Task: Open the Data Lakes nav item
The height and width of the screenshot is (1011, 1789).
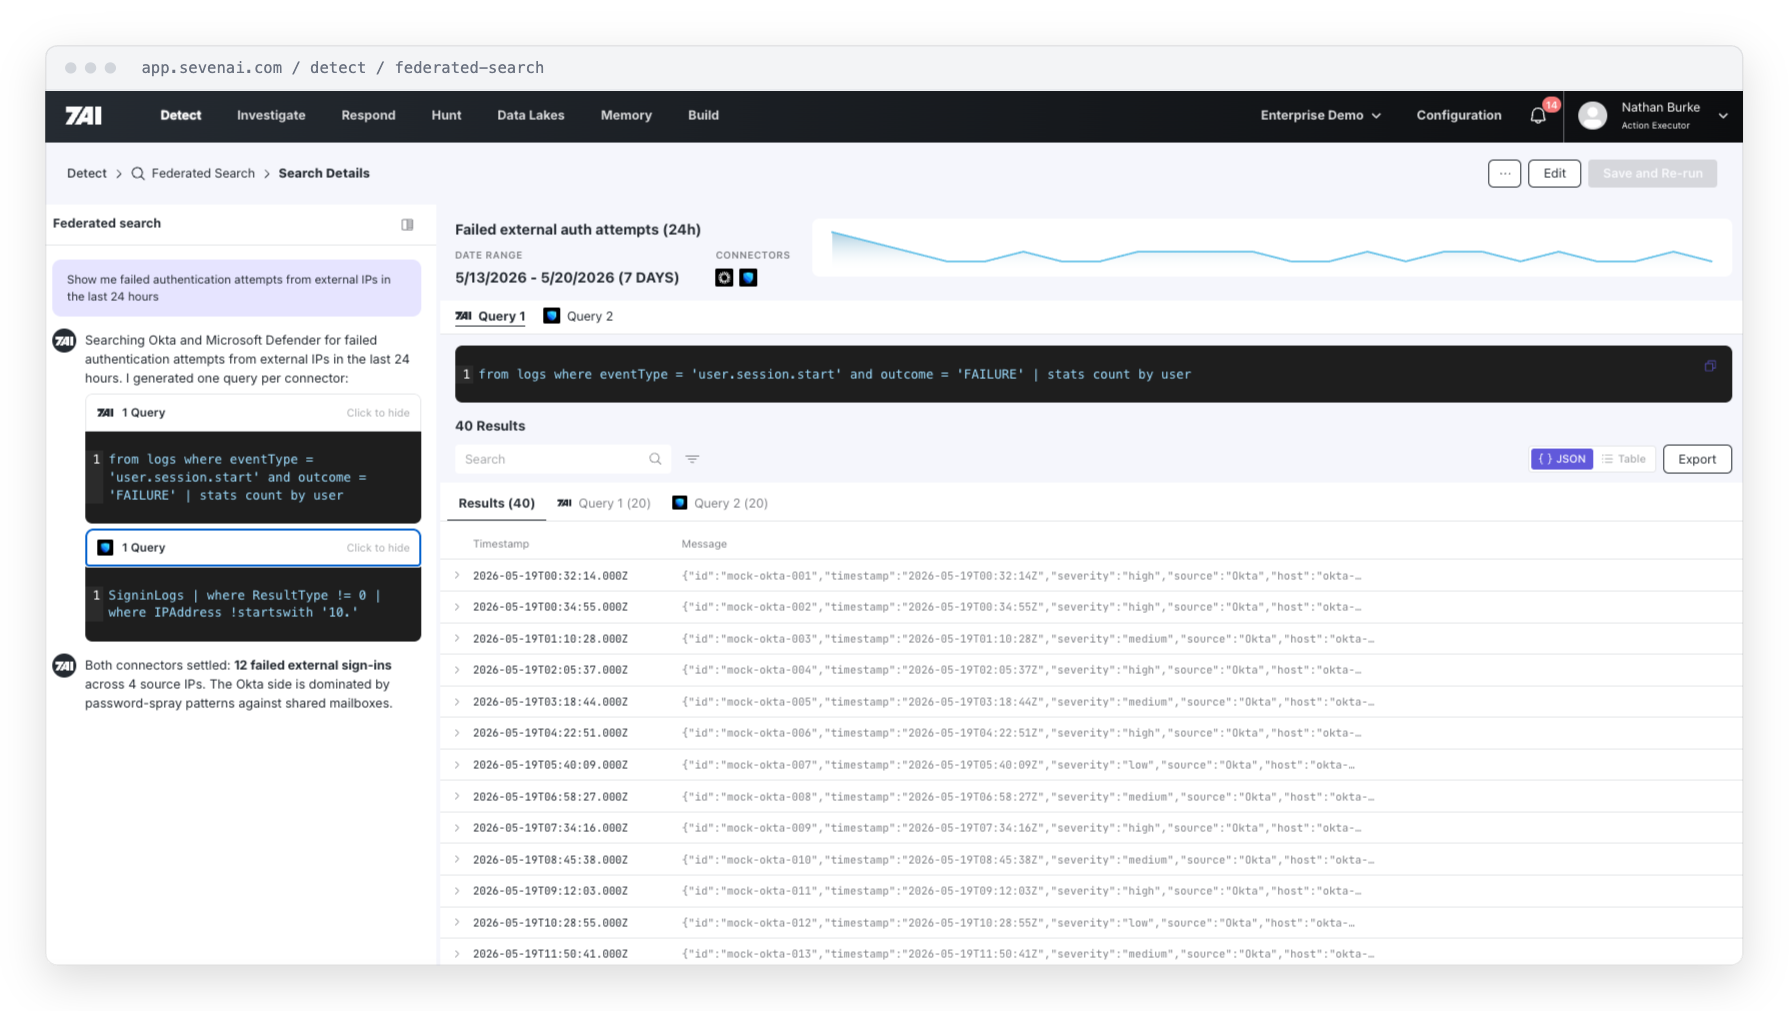Action: pyautogui.click(x=530, y=116)
